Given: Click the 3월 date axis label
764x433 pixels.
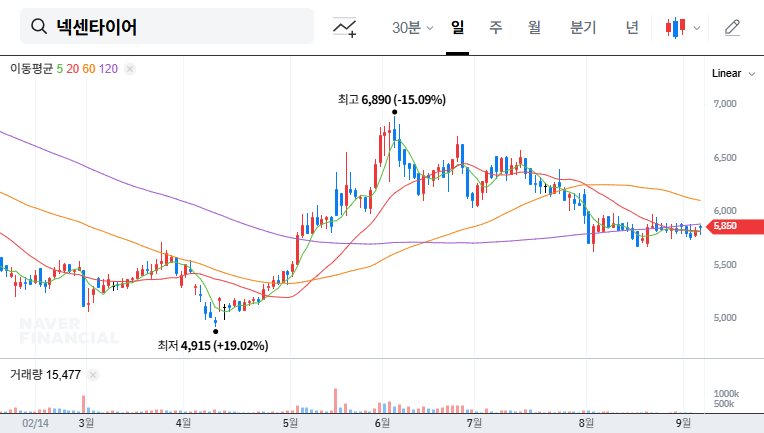Looking at the screenshot, I should click(86, 423).
